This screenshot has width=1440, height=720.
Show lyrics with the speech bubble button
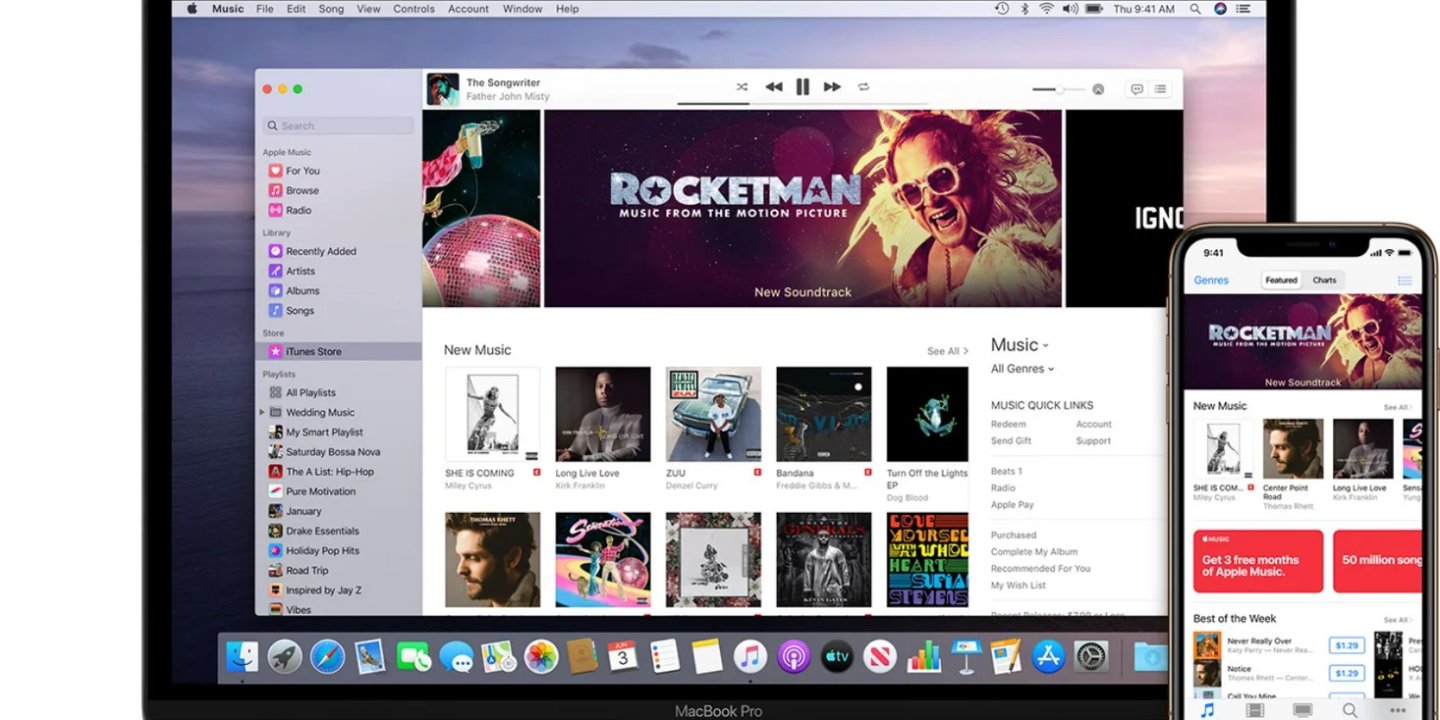pyautogui.click(x=1137, y=89)
